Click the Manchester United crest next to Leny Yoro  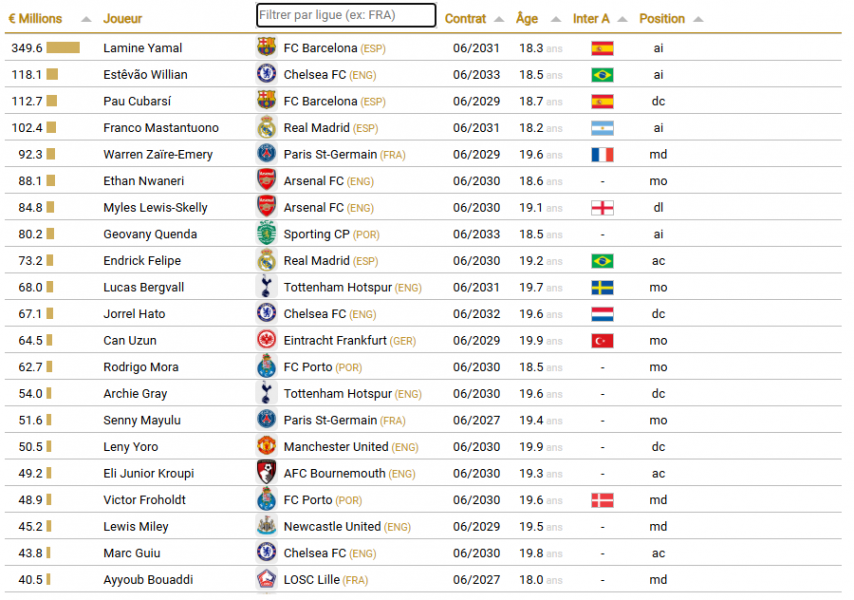(x=266, y=447)
